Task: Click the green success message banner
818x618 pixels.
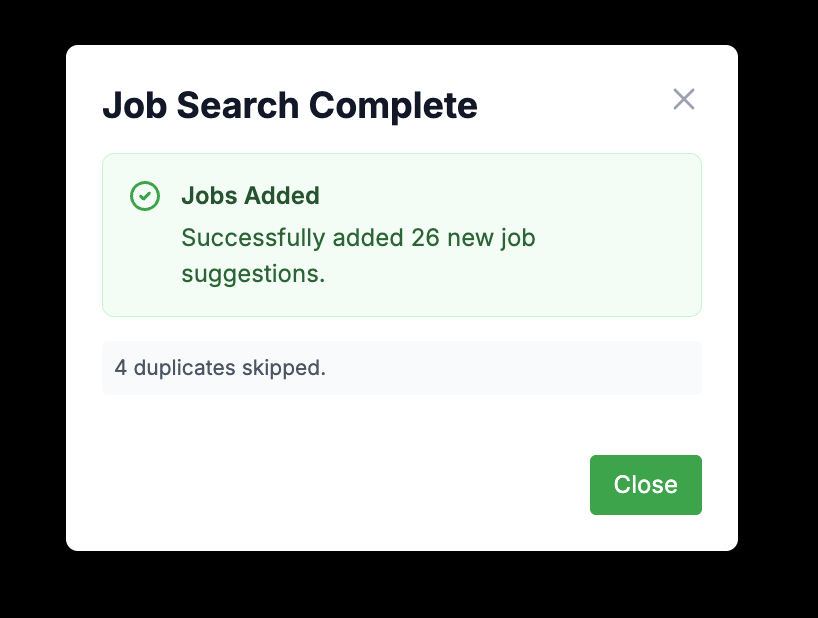Action: click(x=400, y=235)
